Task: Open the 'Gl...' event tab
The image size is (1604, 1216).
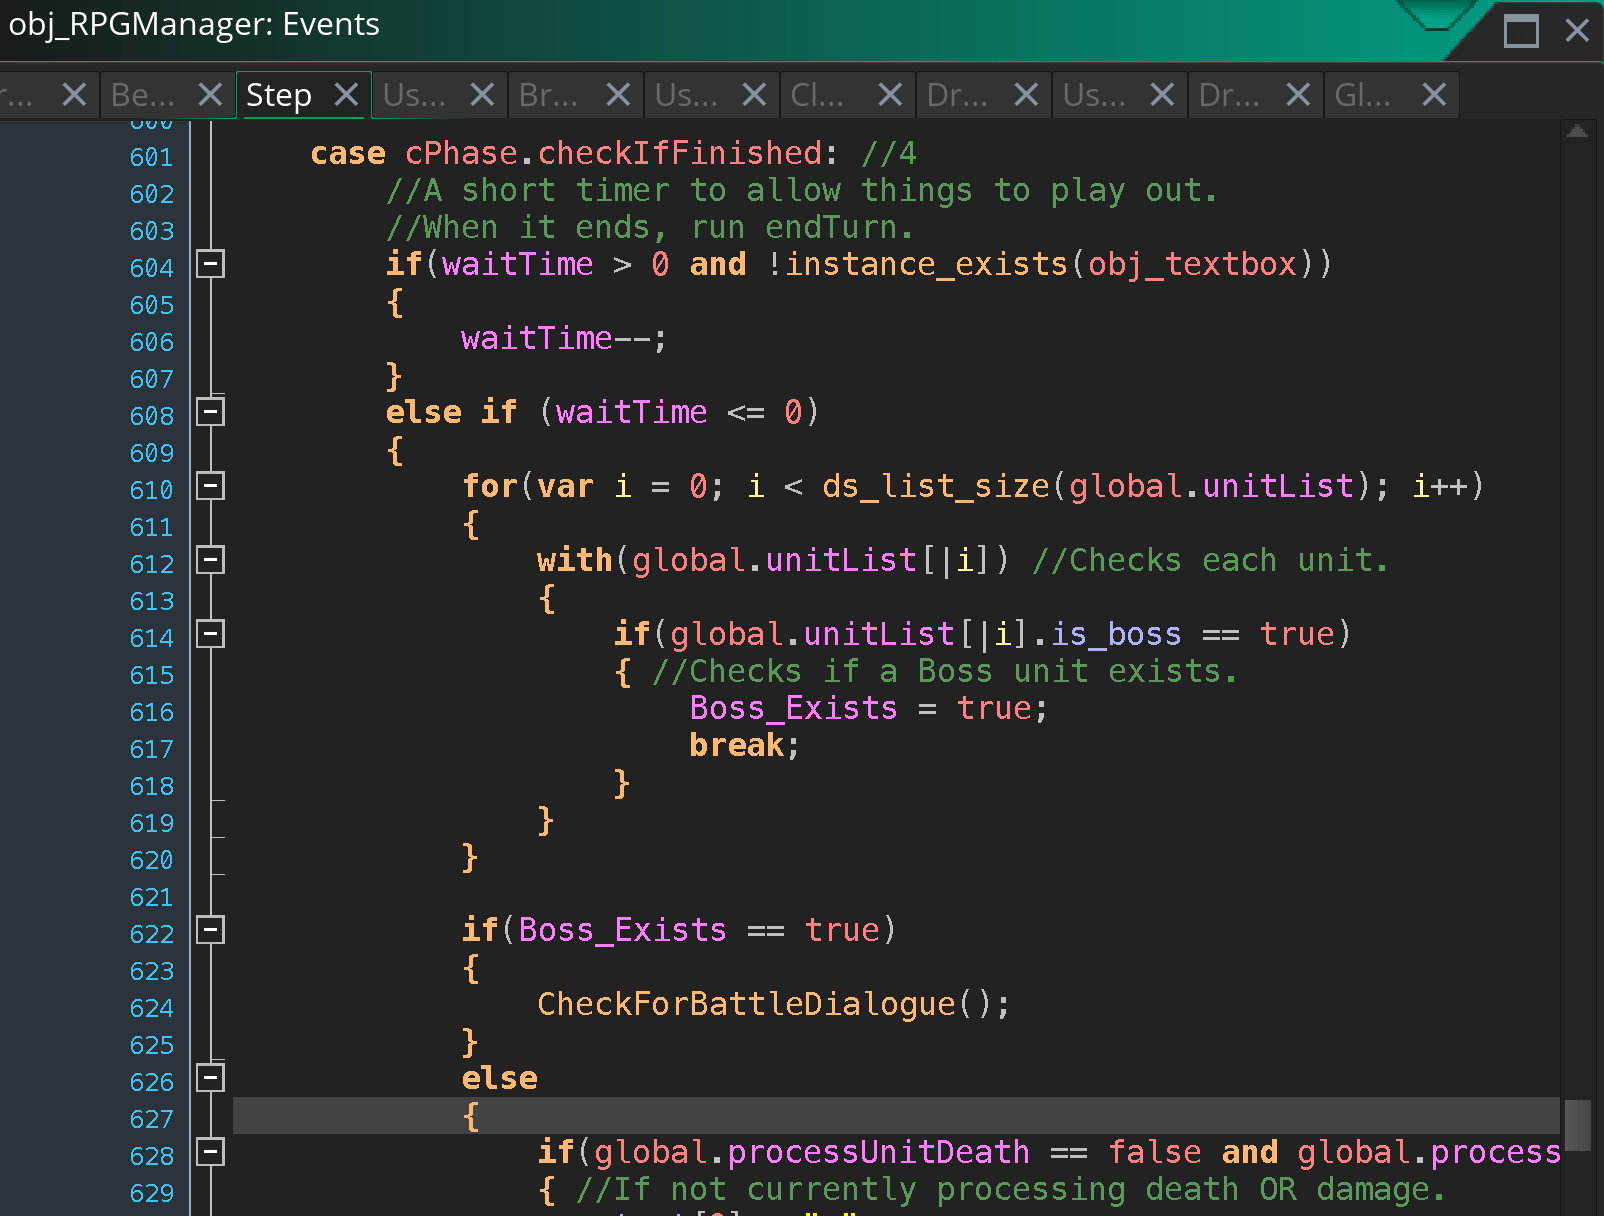Action: [1363, 95]
